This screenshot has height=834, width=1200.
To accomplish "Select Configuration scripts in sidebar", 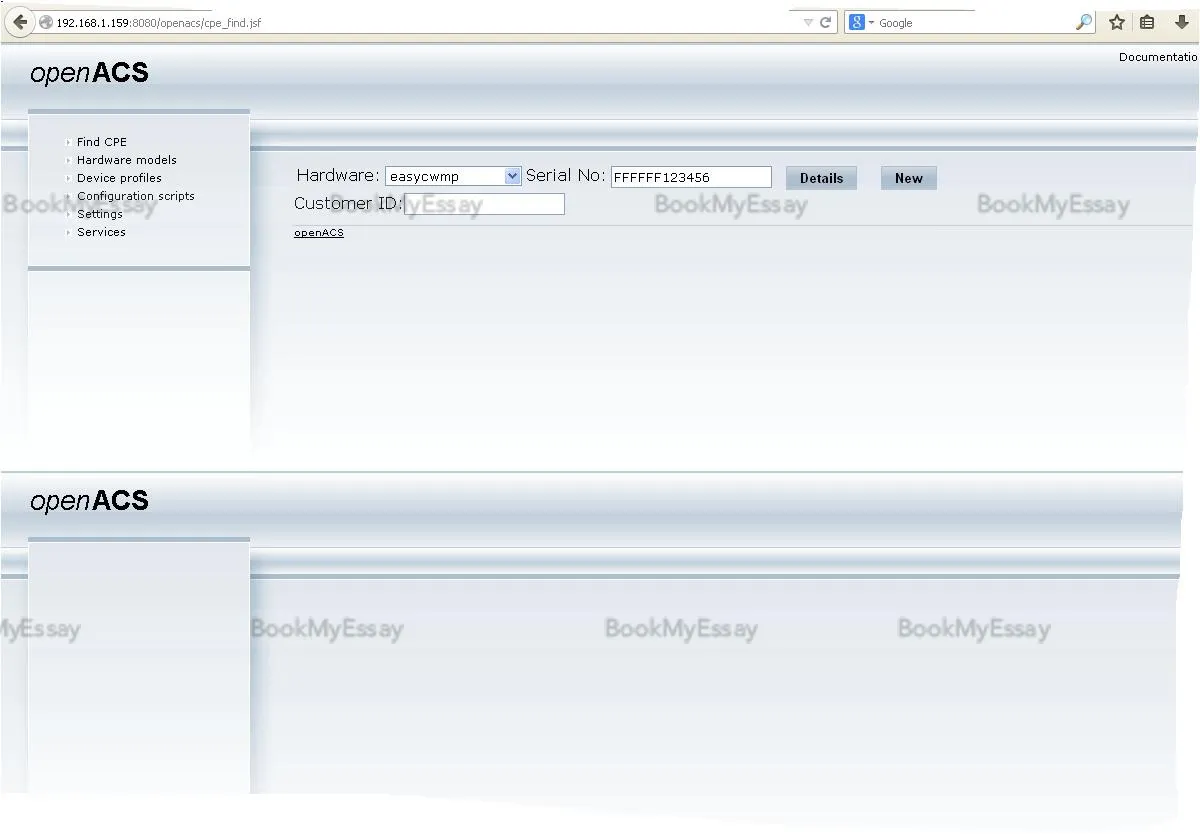I will click(x=135, y=196).
